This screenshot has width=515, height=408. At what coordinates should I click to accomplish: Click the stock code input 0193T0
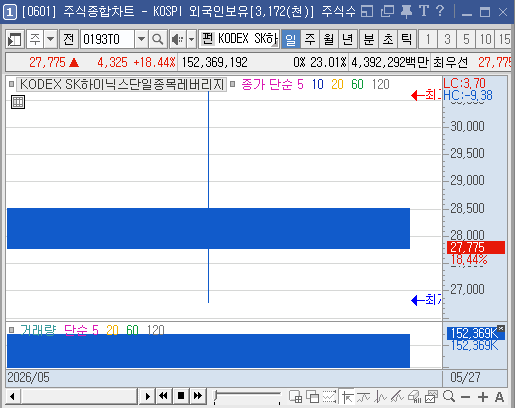tap(107, 39)
